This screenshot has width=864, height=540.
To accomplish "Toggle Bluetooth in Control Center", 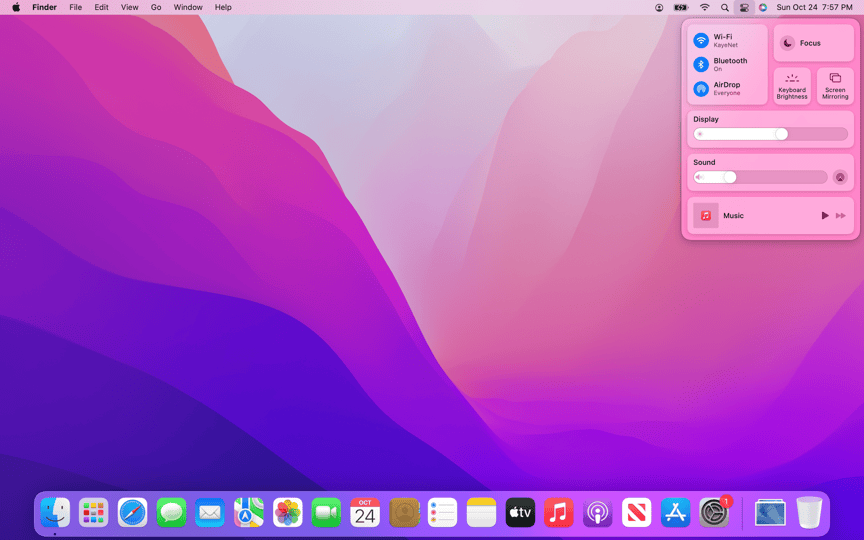I will click(x=701, y=64).
